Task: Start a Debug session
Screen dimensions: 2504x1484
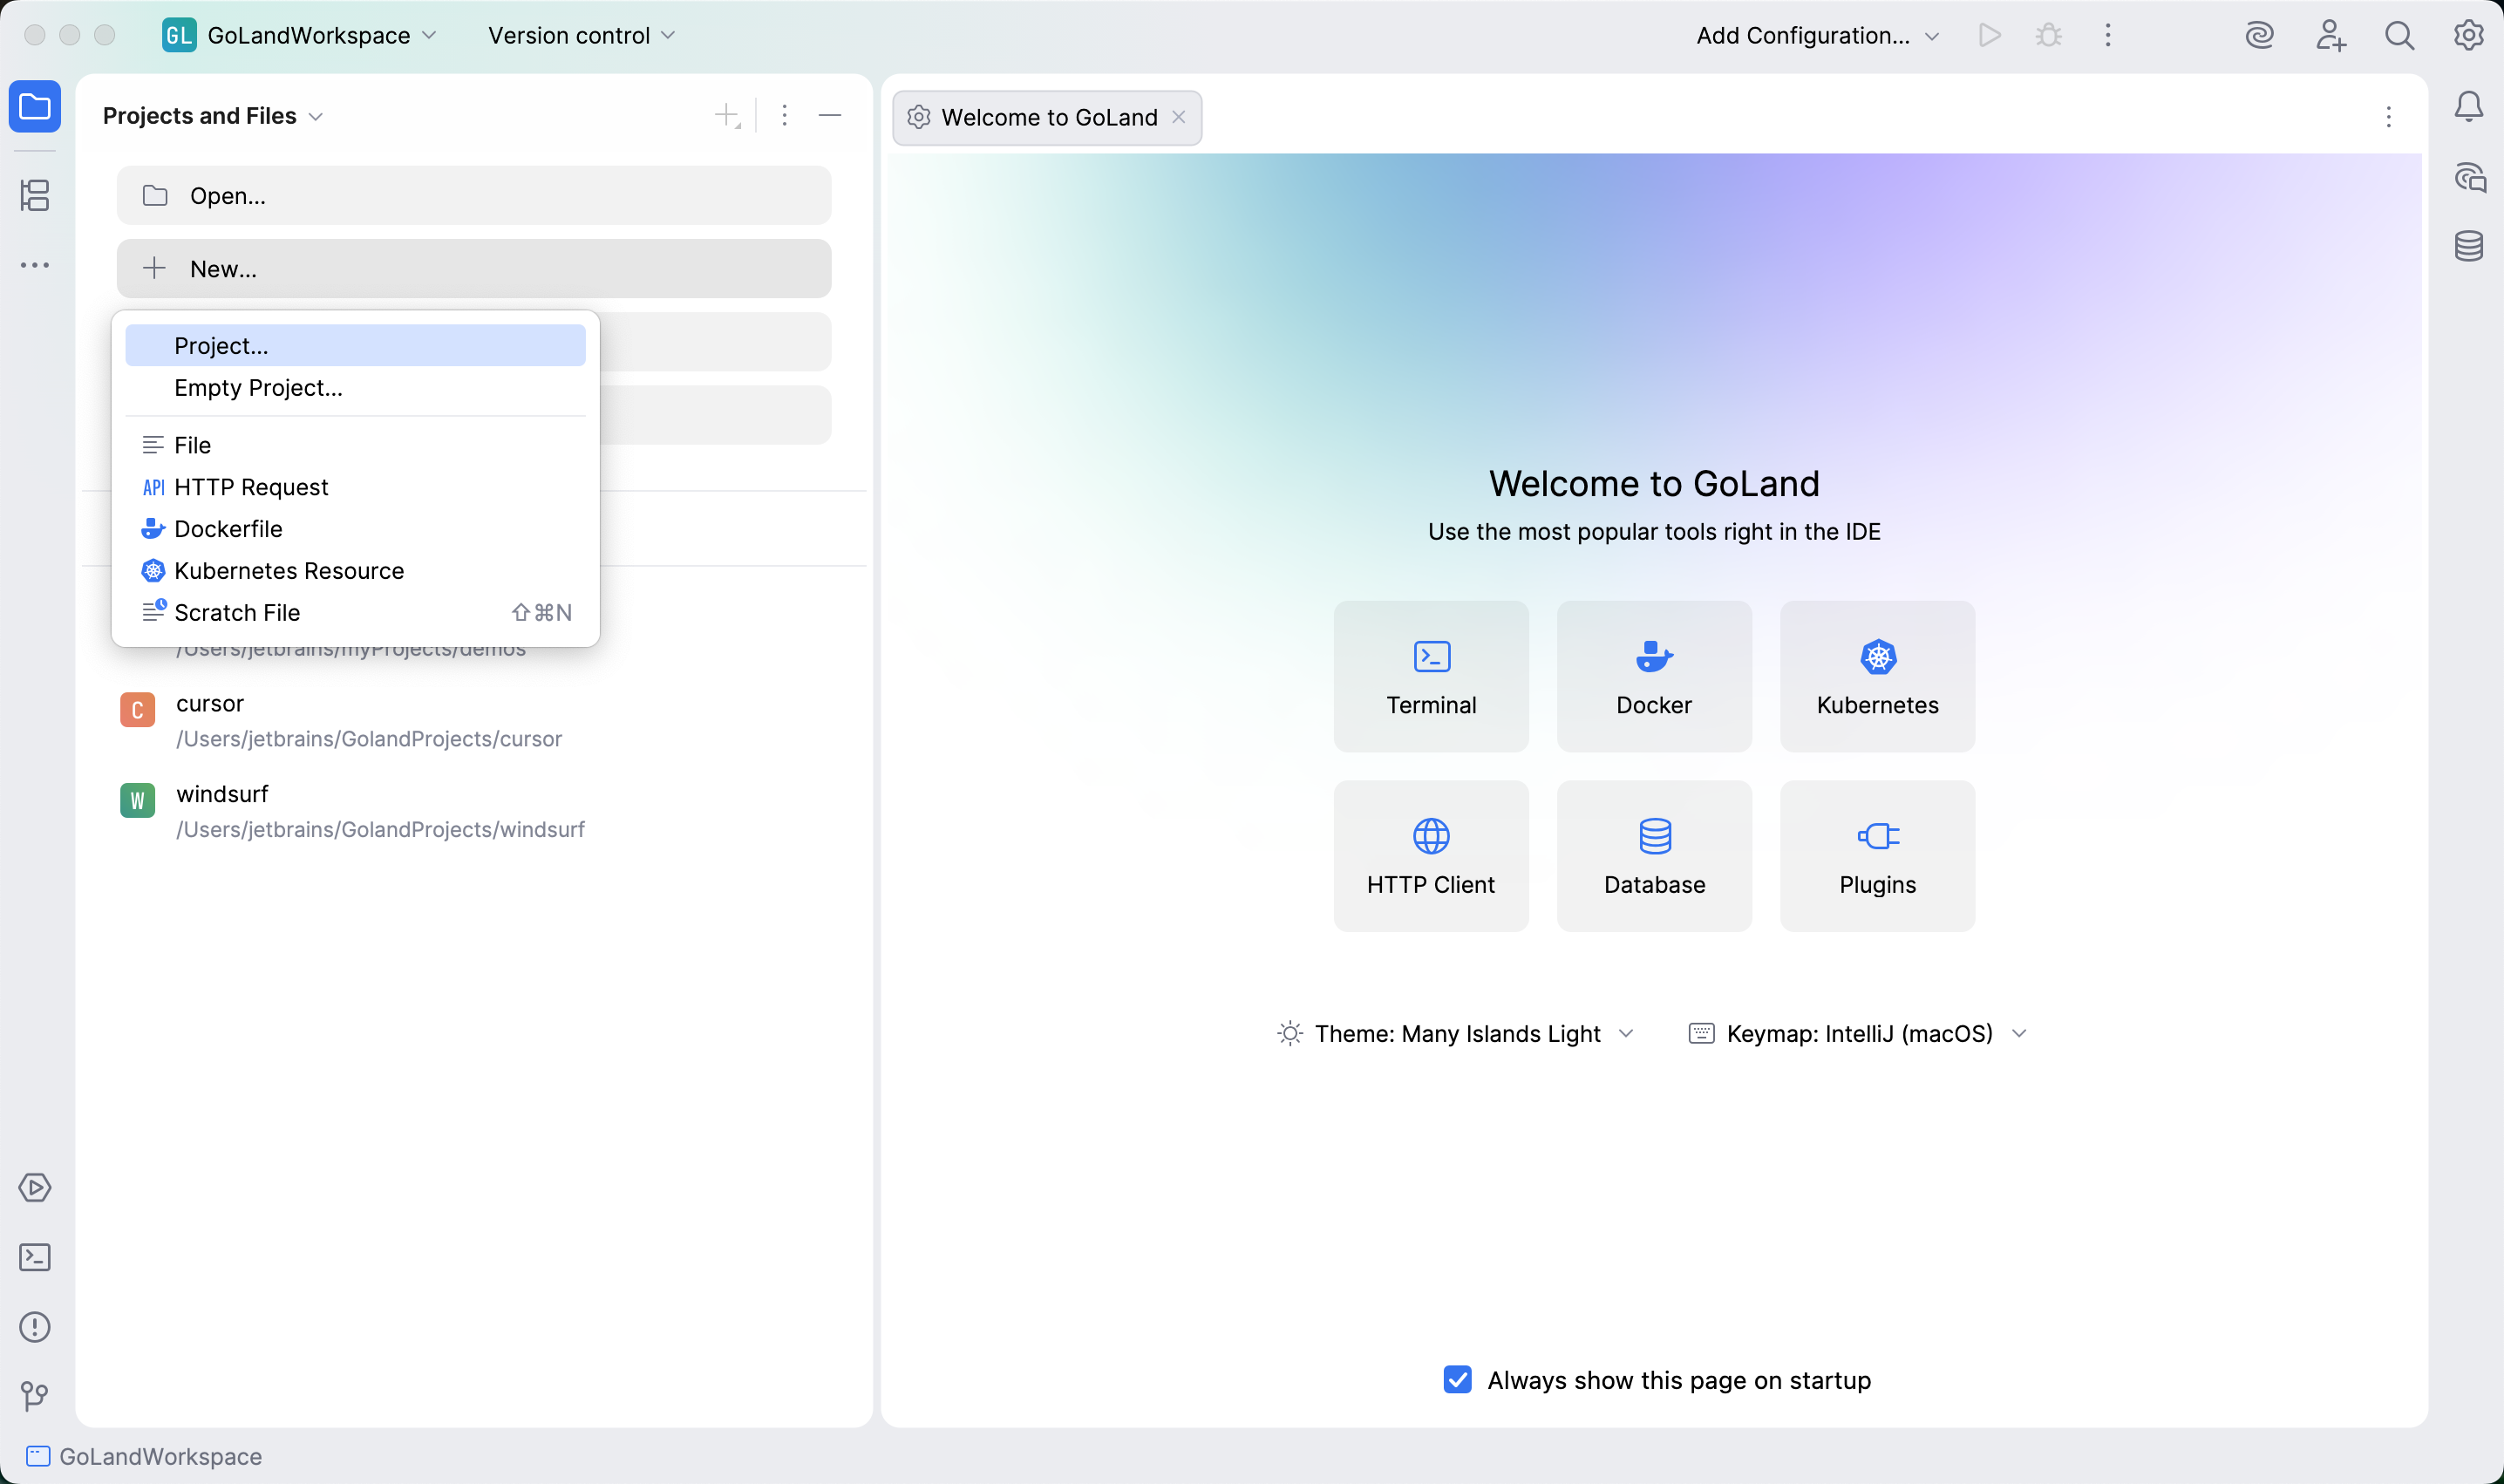Action: pos(2049,35)
